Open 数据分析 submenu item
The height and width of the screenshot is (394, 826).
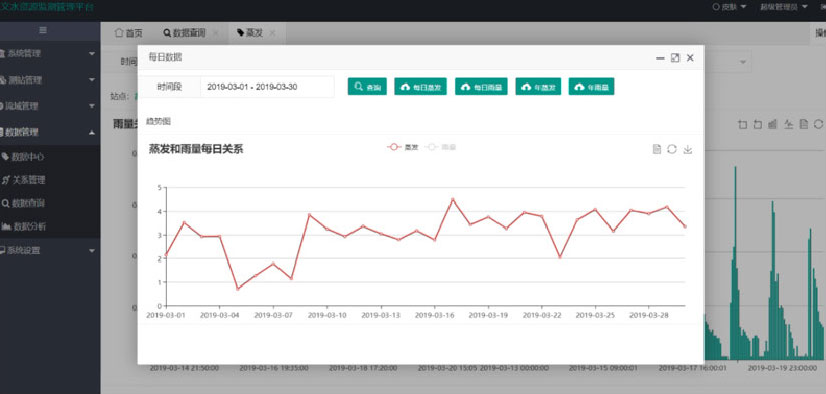(50, 226)
